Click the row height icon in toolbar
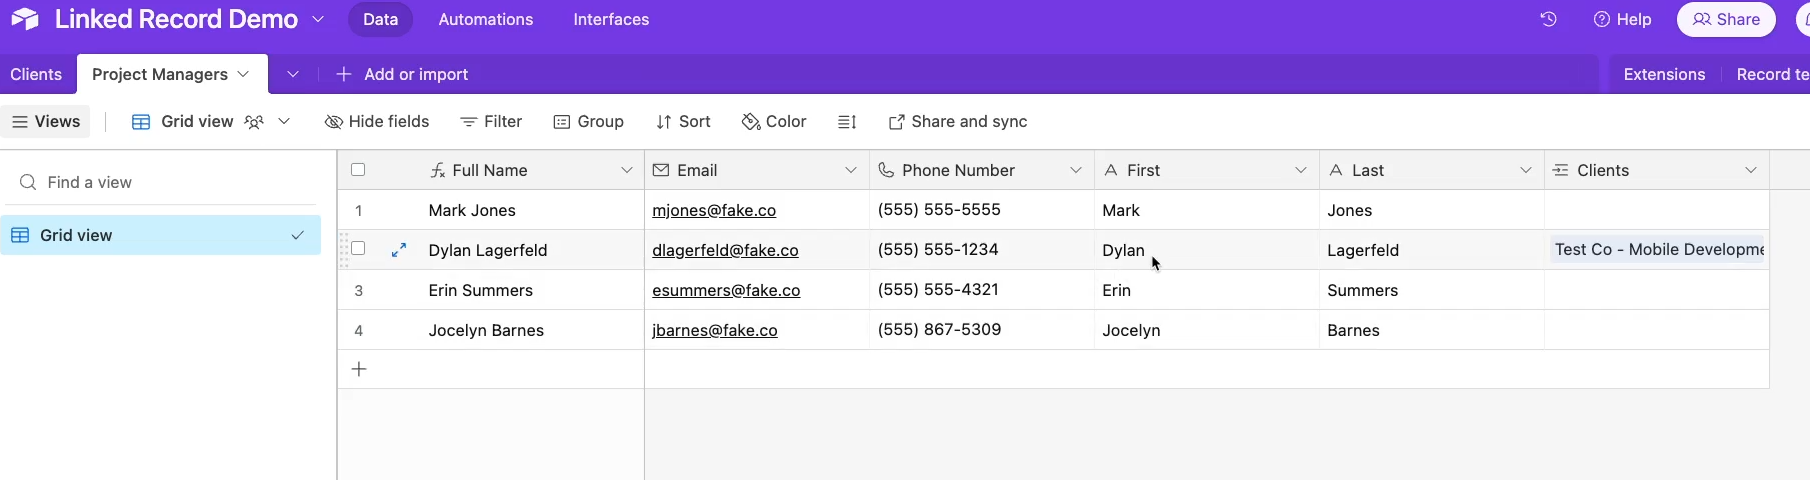 pyautogui.click(x=847, y=122)
